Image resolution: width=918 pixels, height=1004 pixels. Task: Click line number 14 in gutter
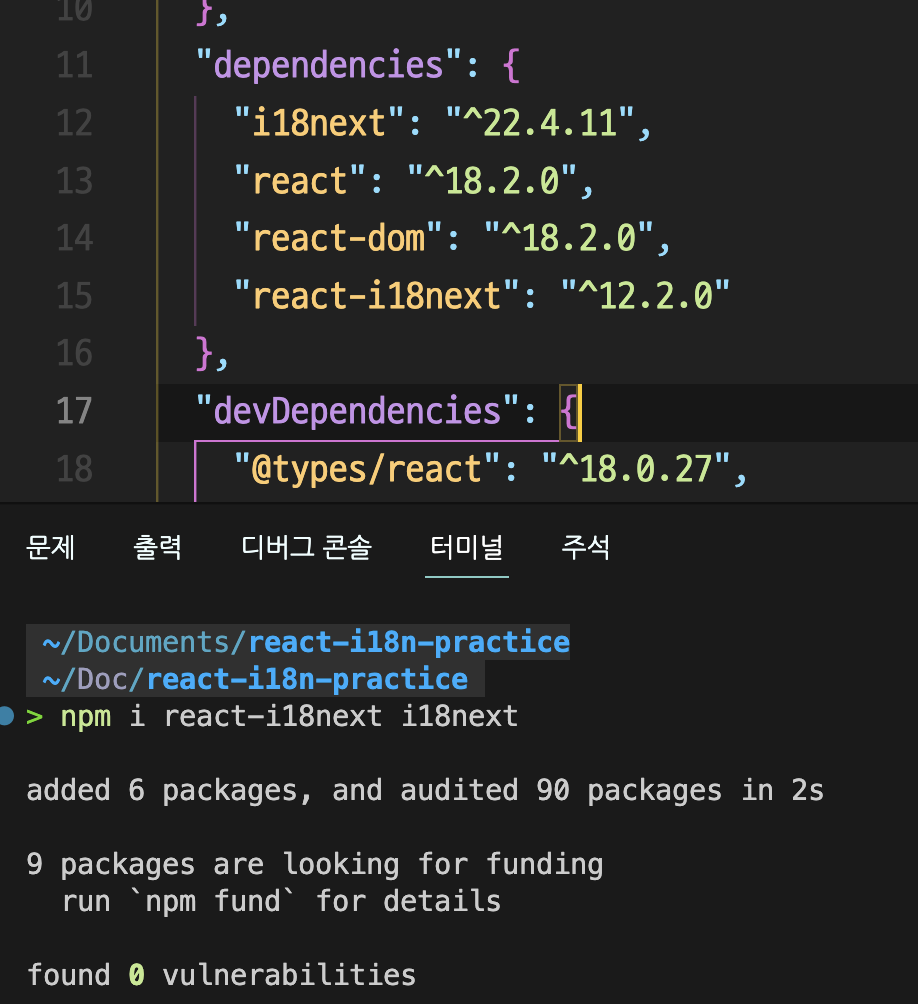click(x=75, y=239)
